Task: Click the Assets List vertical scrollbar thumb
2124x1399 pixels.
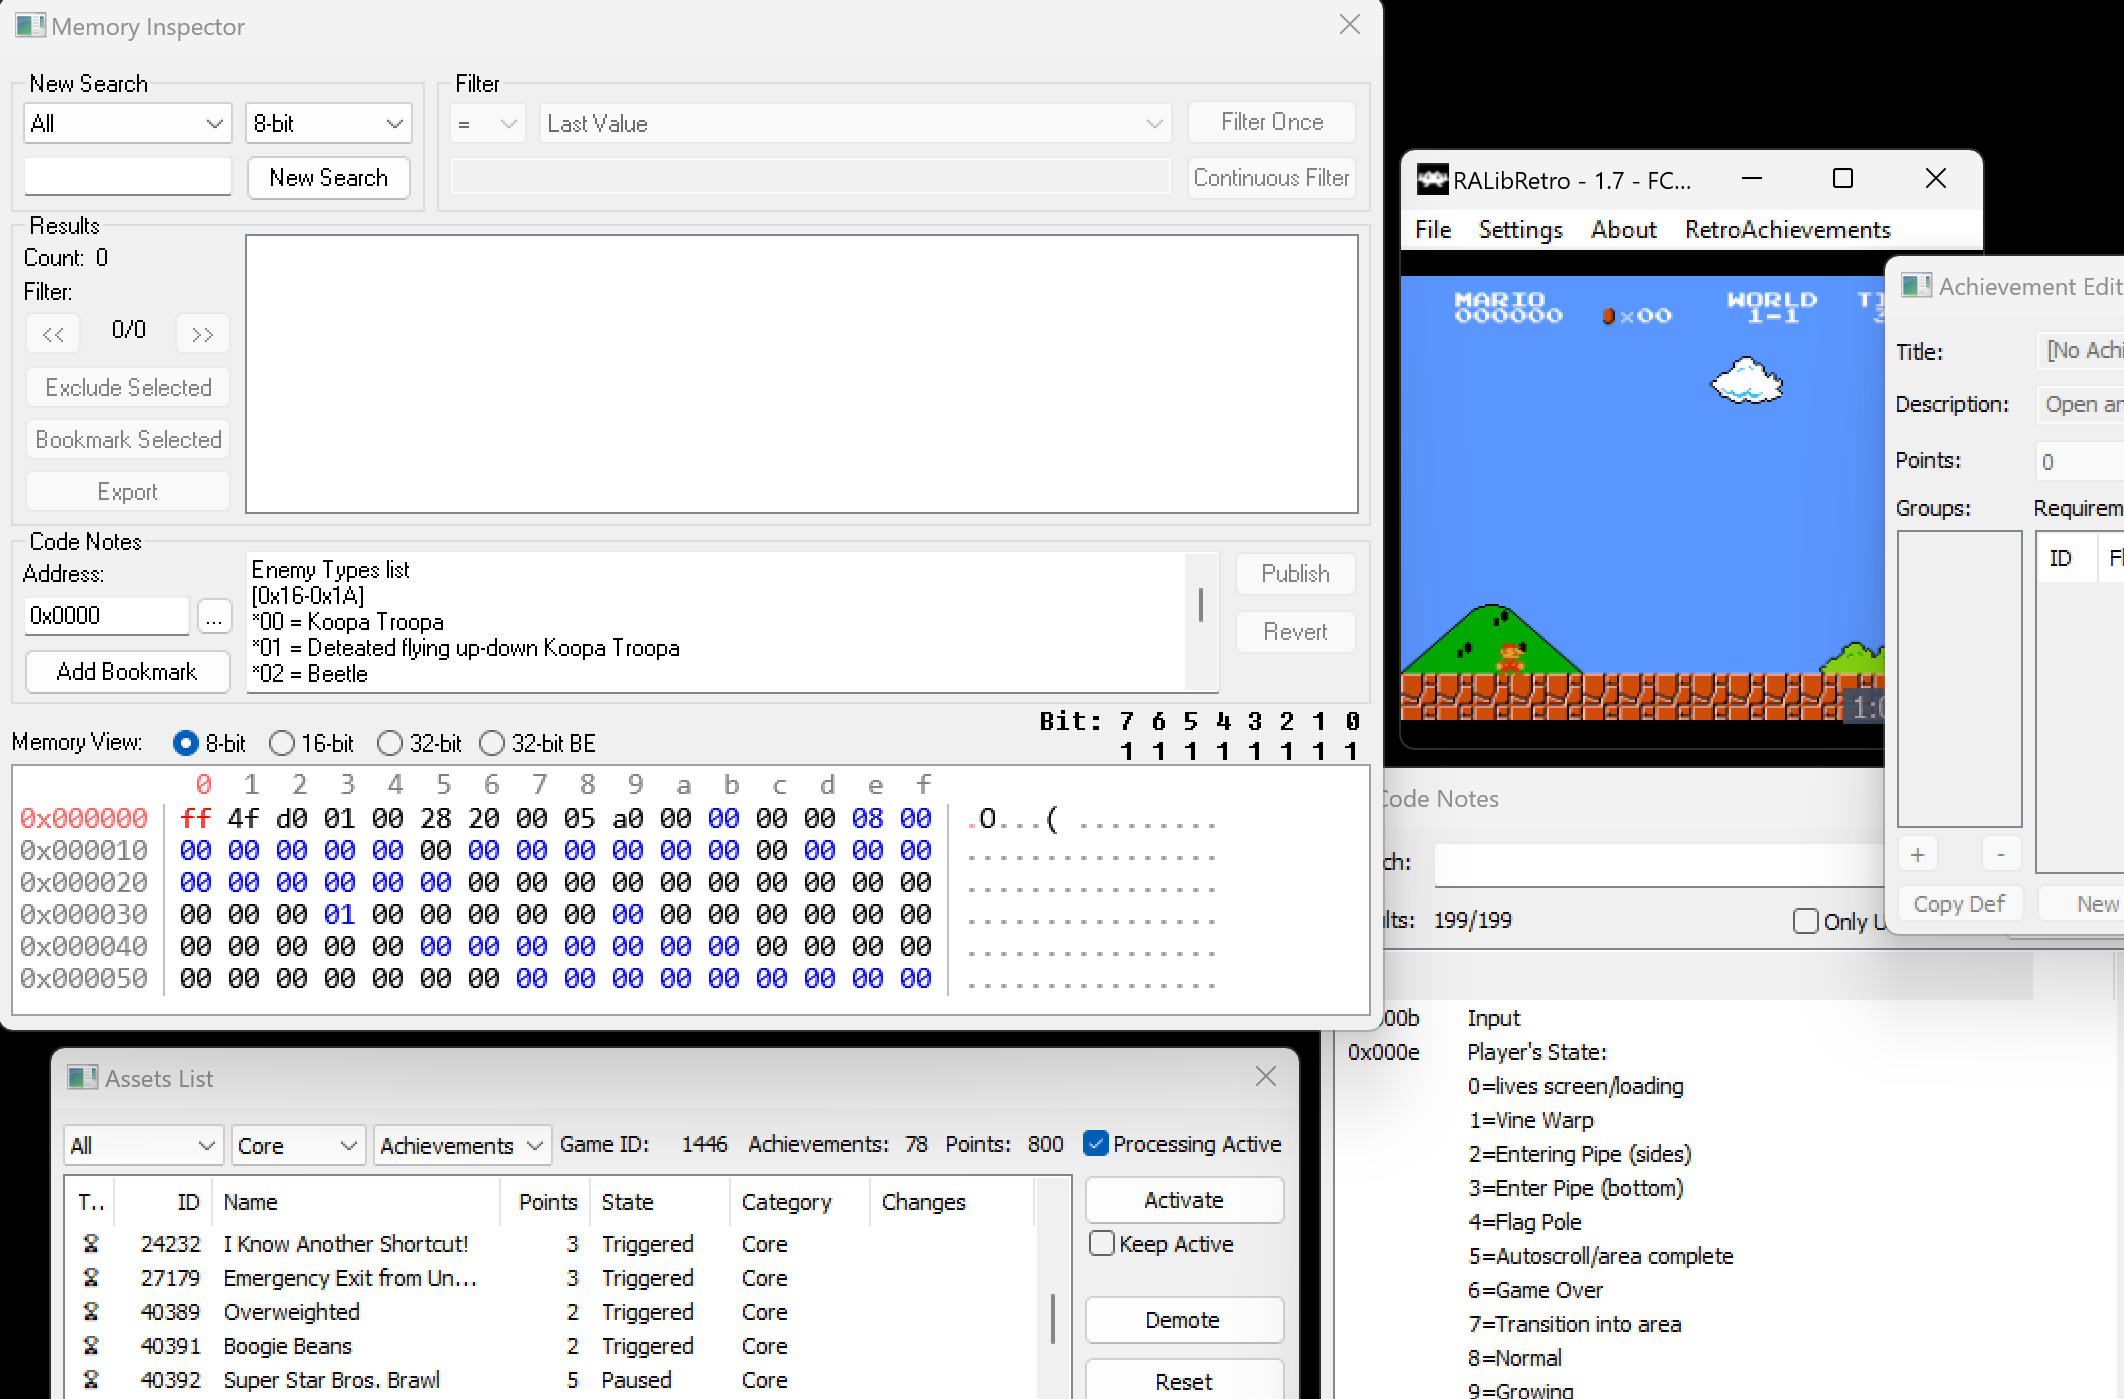Action: point(1052,1320)
